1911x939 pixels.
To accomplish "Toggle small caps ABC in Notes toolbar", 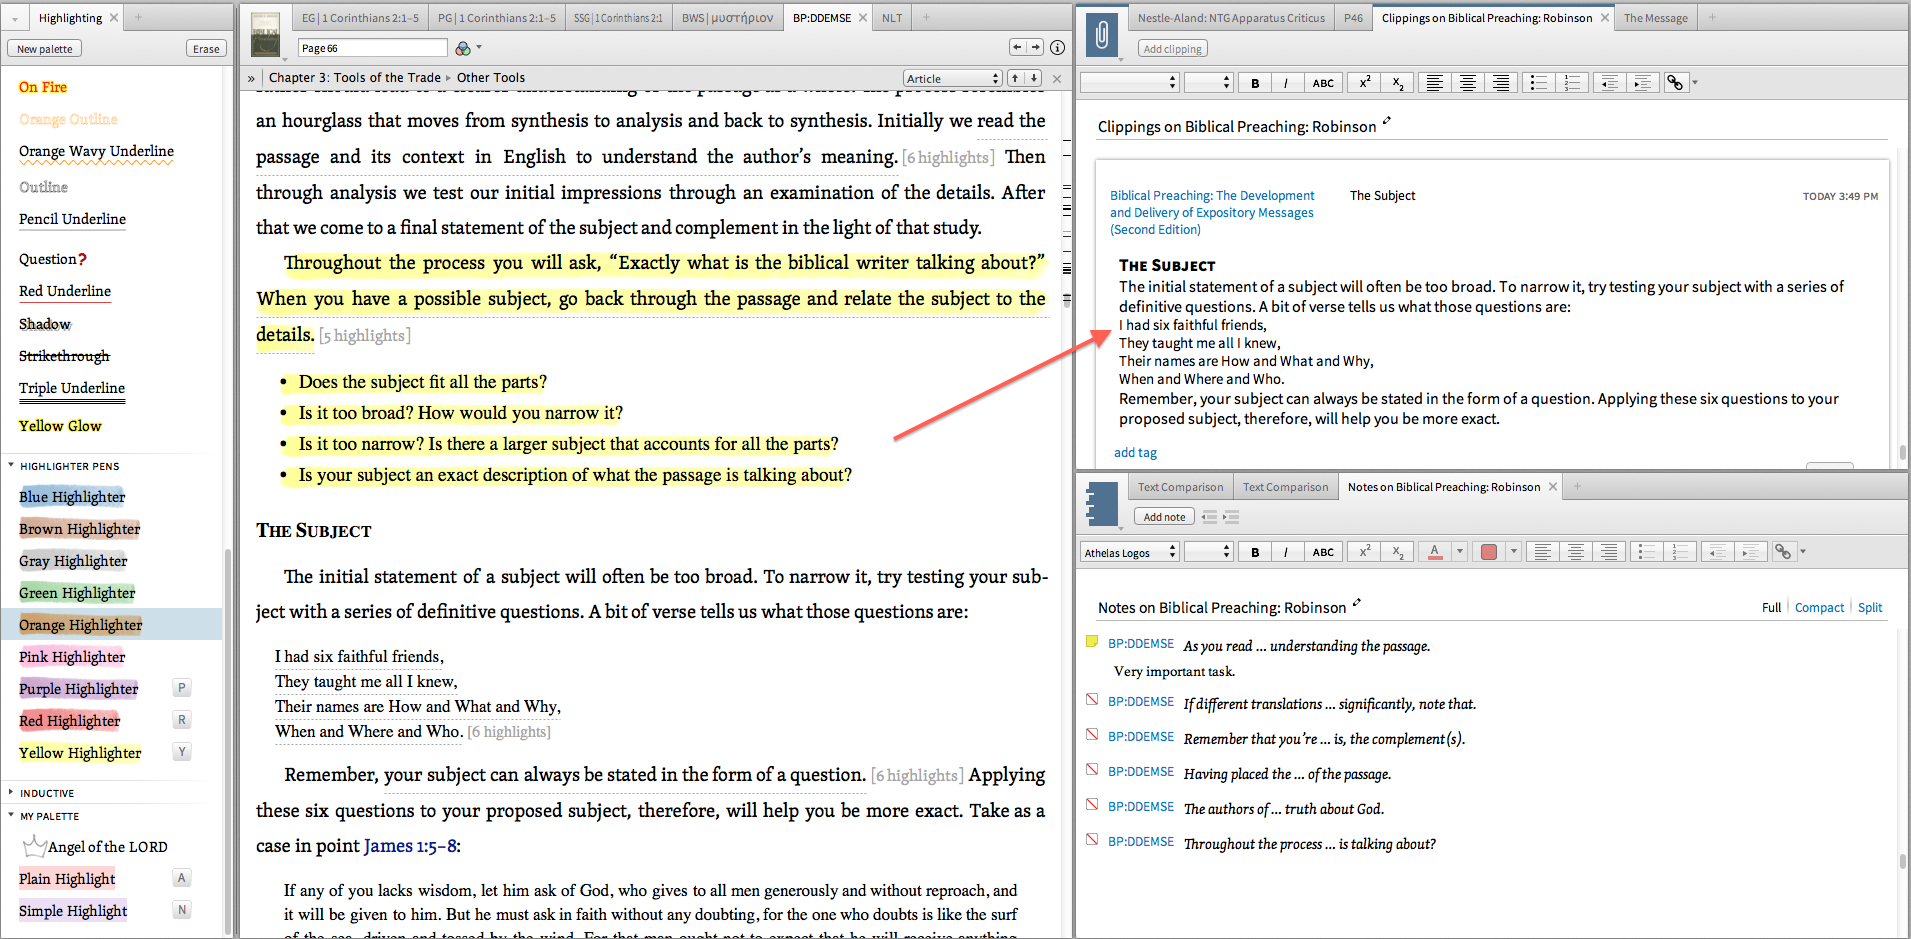I will coord(1323,552).
